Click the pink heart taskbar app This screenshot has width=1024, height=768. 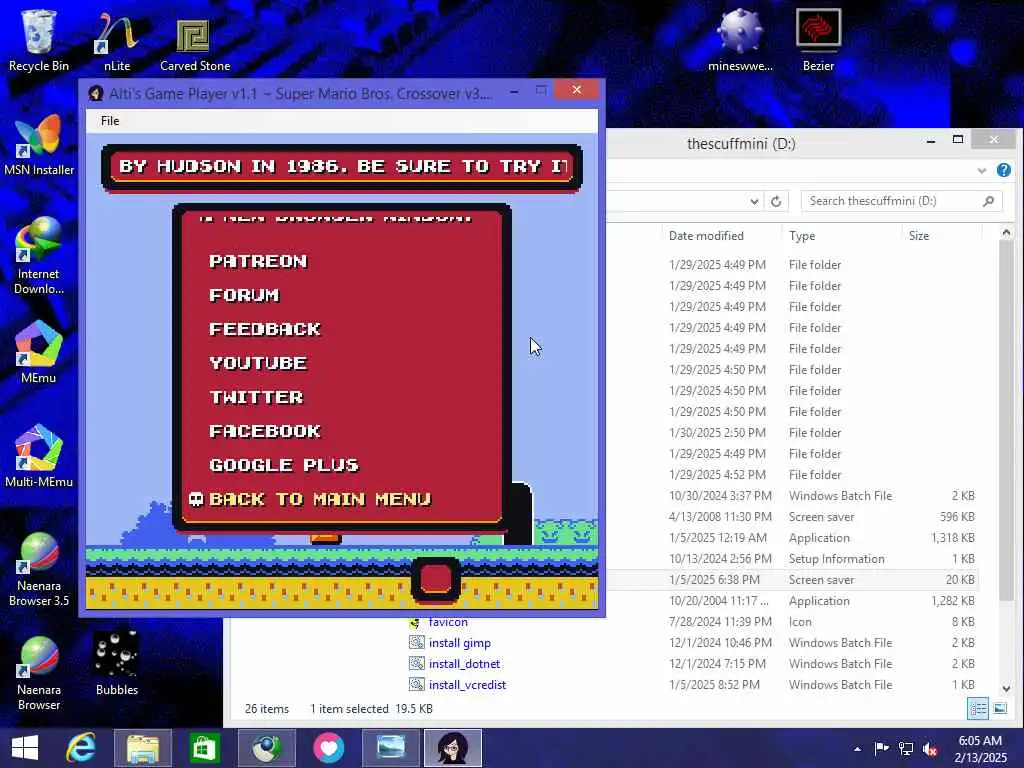point(328,748)
